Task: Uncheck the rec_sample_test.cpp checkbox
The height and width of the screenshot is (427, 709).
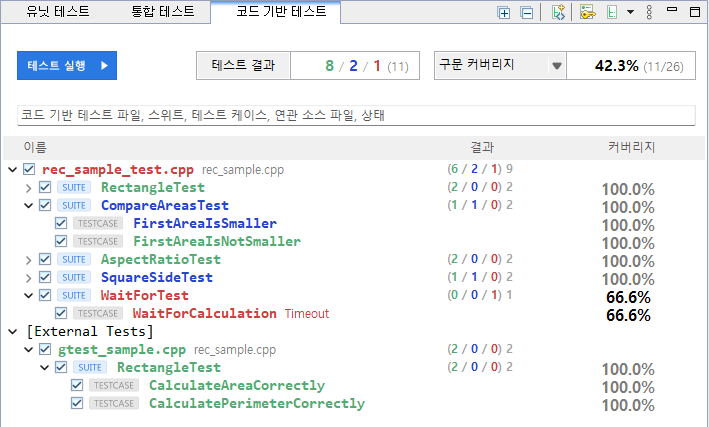Action: 29,169
